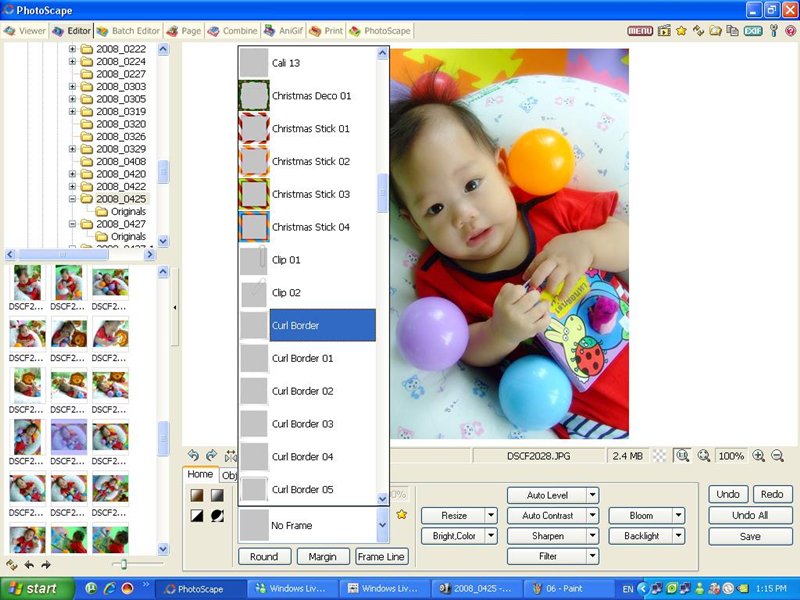Click the Undo All button
This screenshot has height=600, width=800.
click(x=750, y=515)
